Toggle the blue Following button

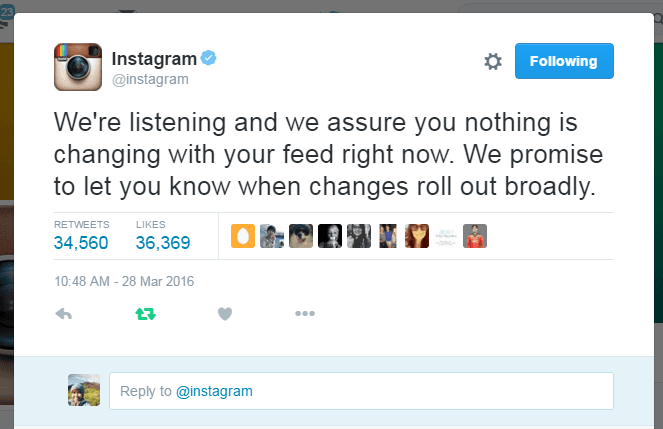coord(564,61)
